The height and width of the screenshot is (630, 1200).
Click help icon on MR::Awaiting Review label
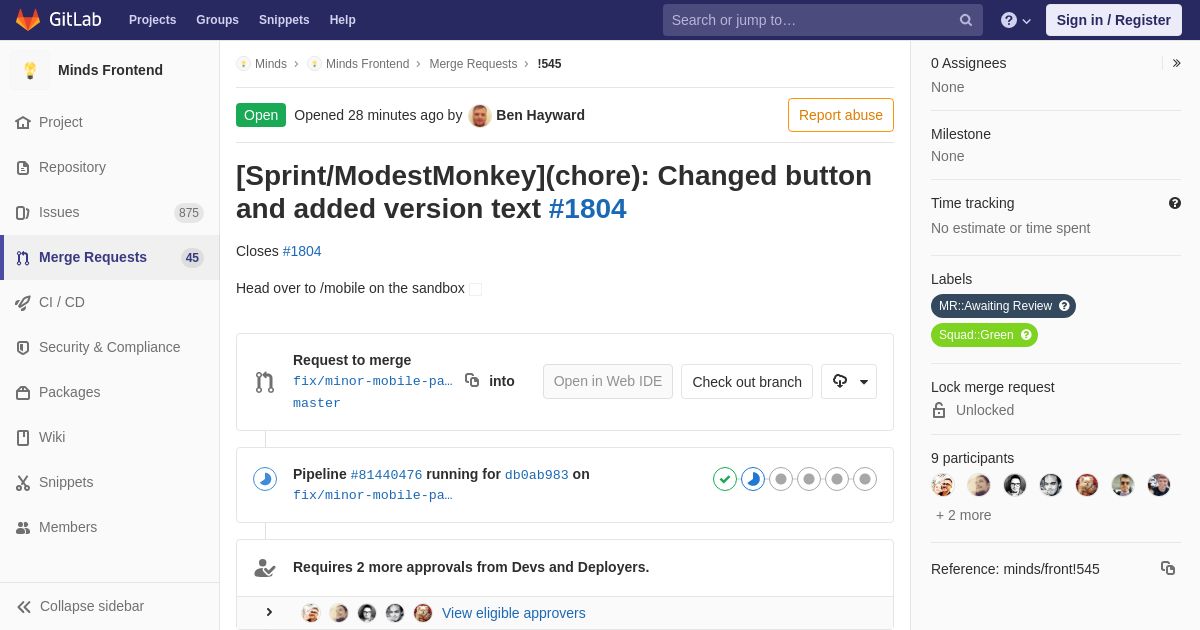[x=1065, y=306]
